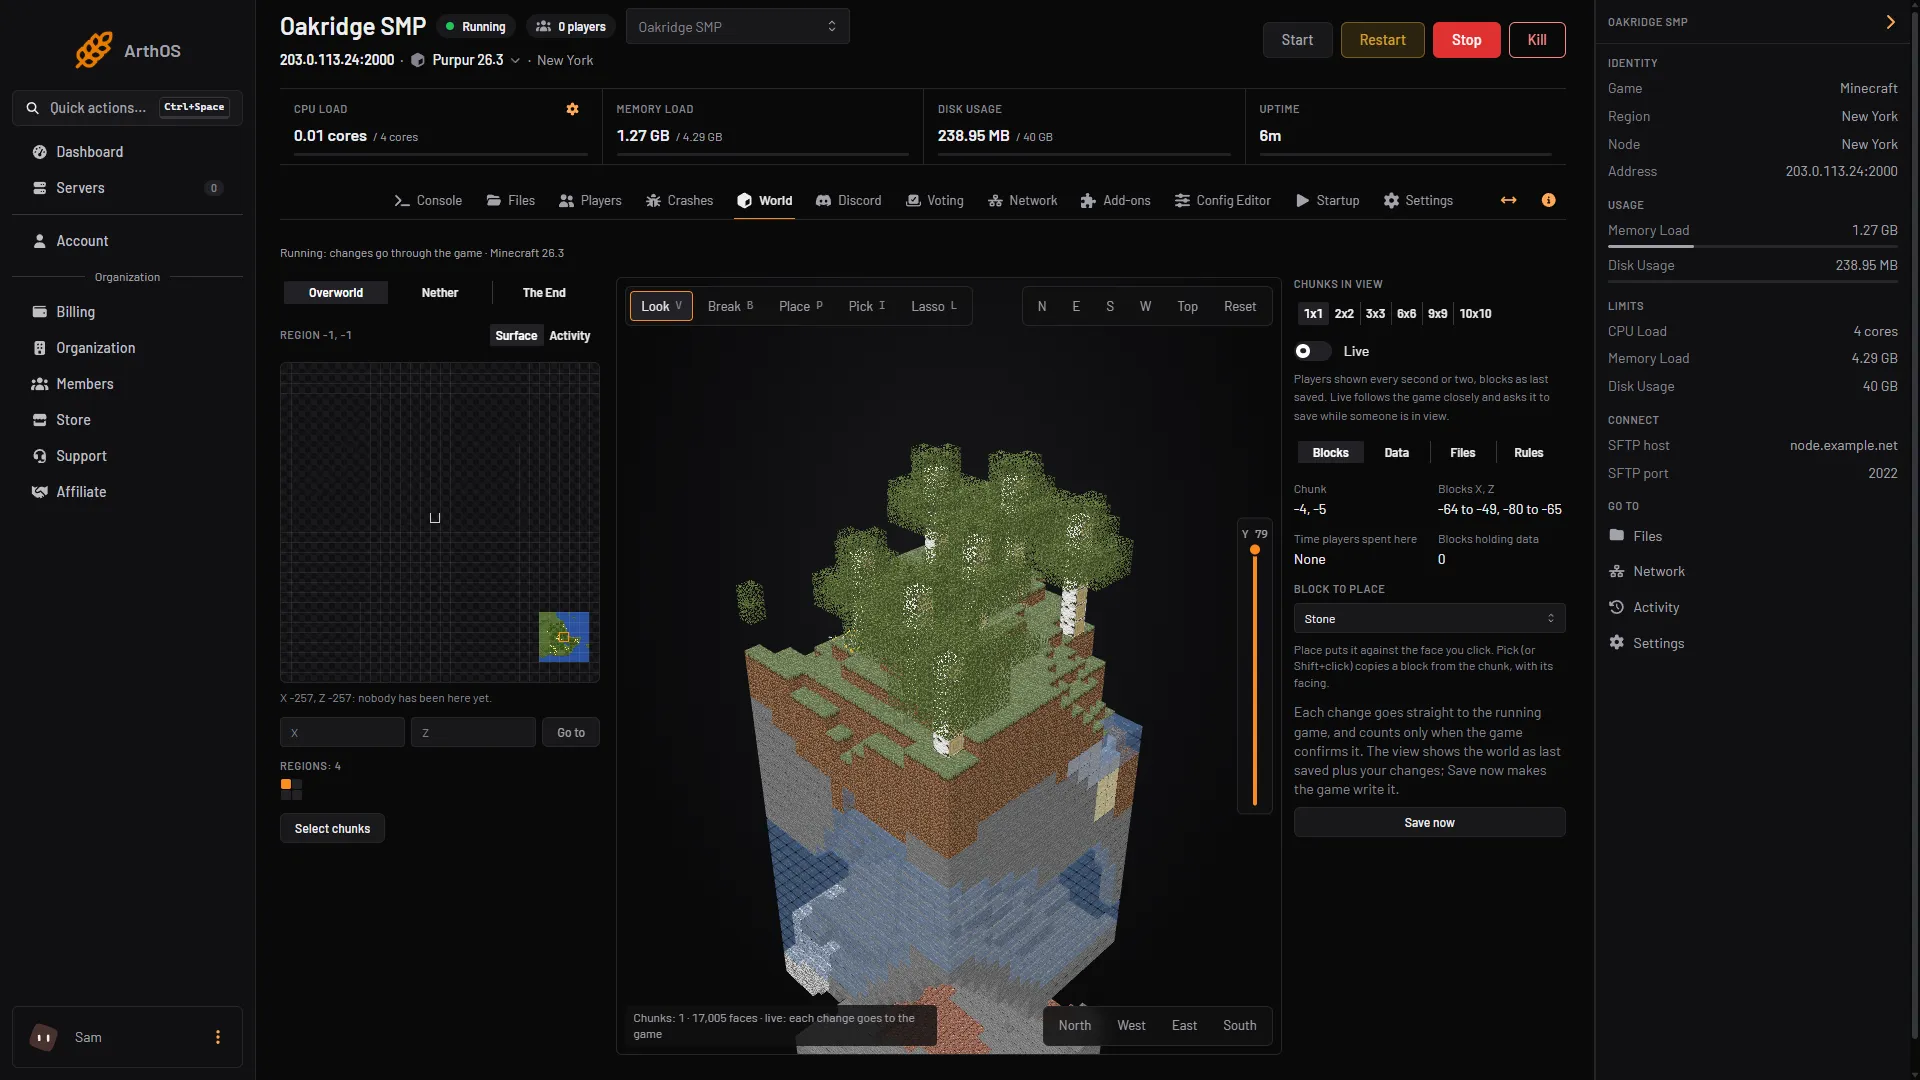Switch region map to Activity view
Image resolution: width=1920 pixels, height=1080 pixels.
pyautogui.click(x=570, y=336)
